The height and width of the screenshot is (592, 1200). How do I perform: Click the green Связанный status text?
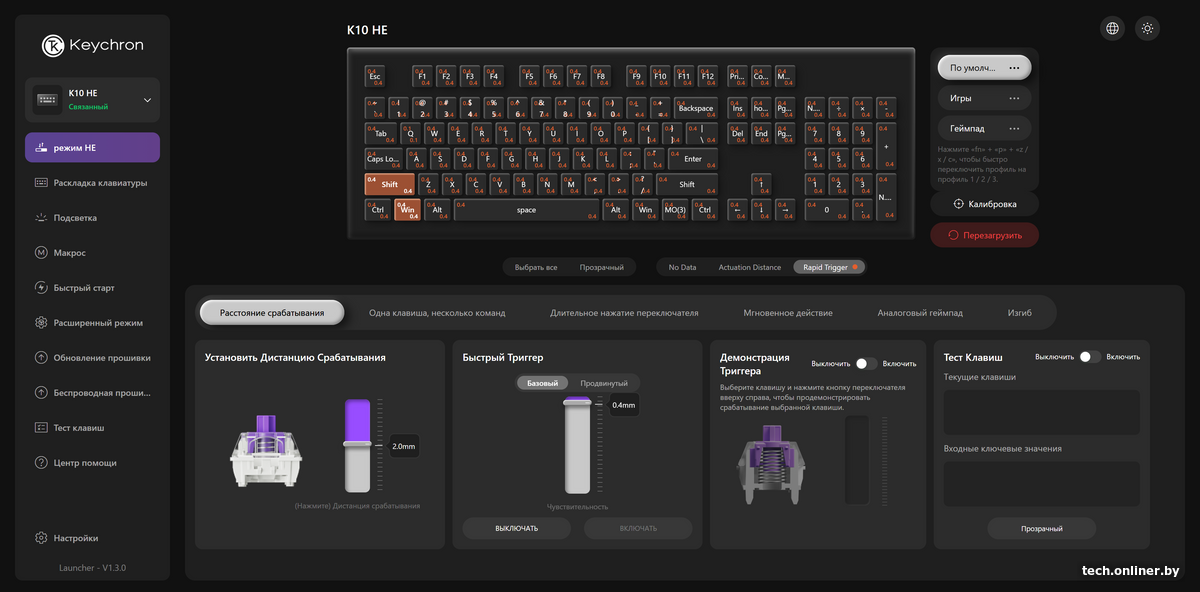click(x=88, y=106)
